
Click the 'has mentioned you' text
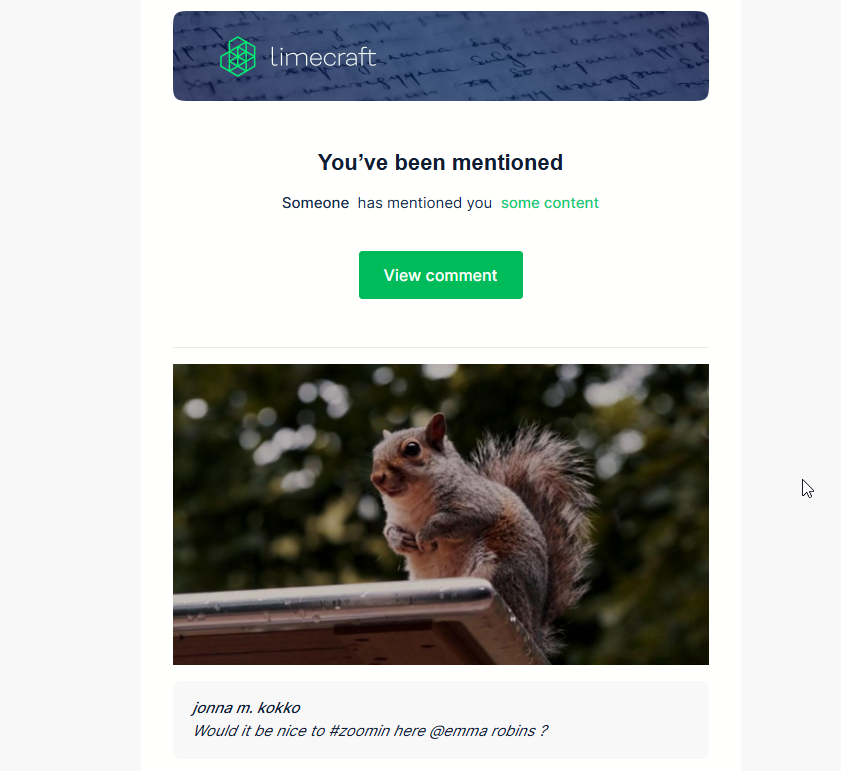pos(425,203)
